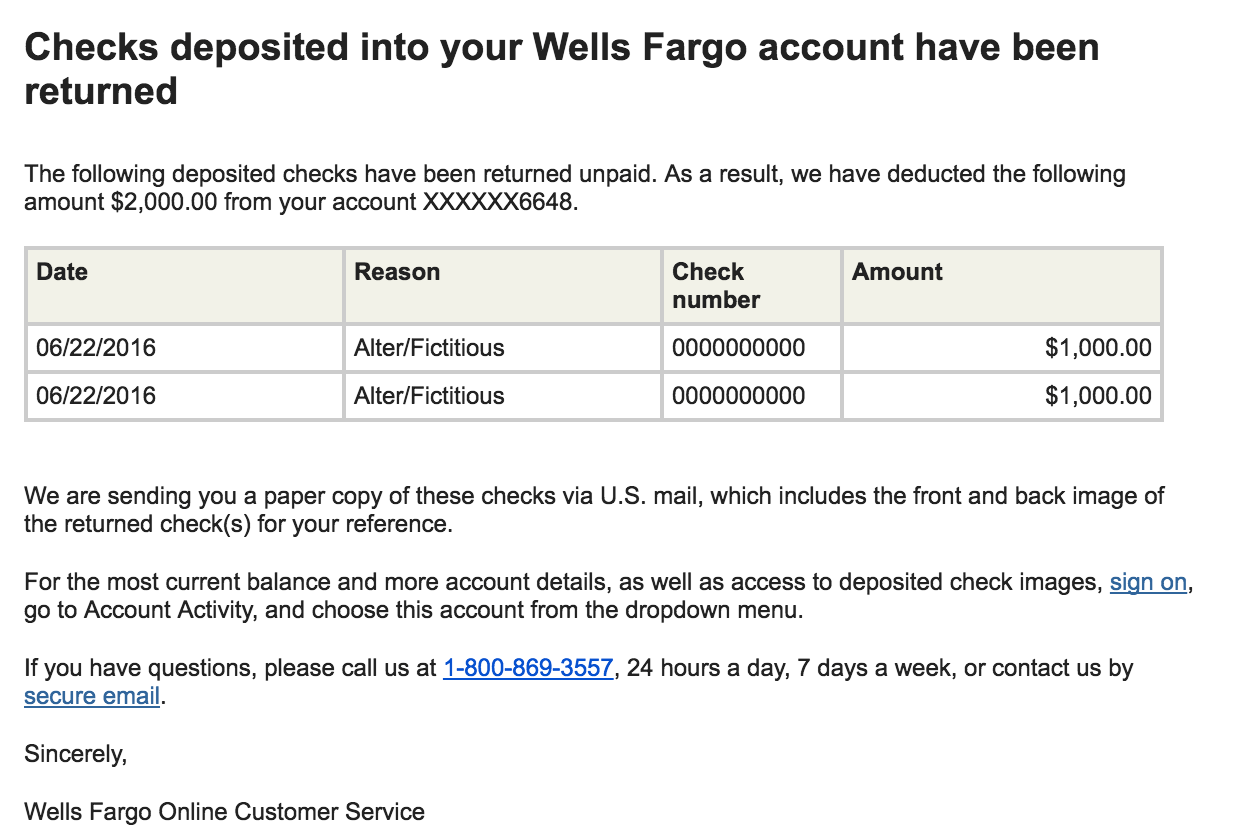Click the account number XXXXXX6648 text
Image resolution: width=1240 pixels, height=834 pixels.
pos(500,202)
